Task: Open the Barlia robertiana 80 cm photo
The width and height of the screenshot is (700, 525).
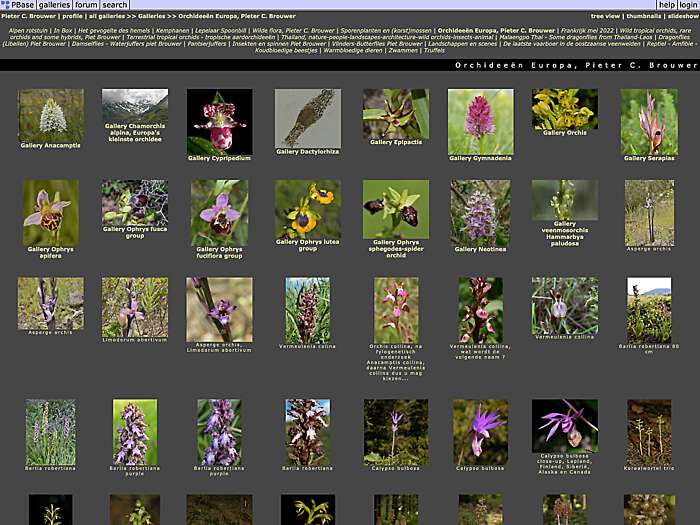Action: pos(649,310)
